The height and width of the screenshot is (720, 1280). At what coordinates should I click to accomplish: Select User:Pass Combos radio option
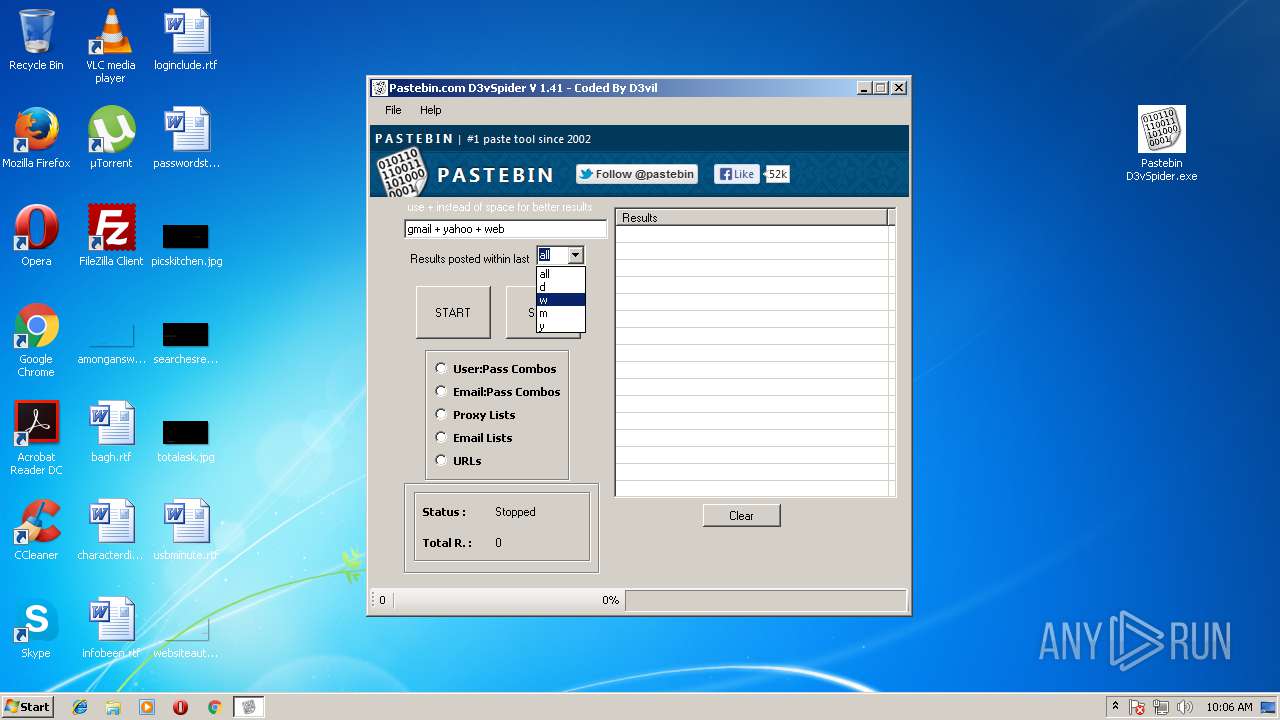[496, 369]
